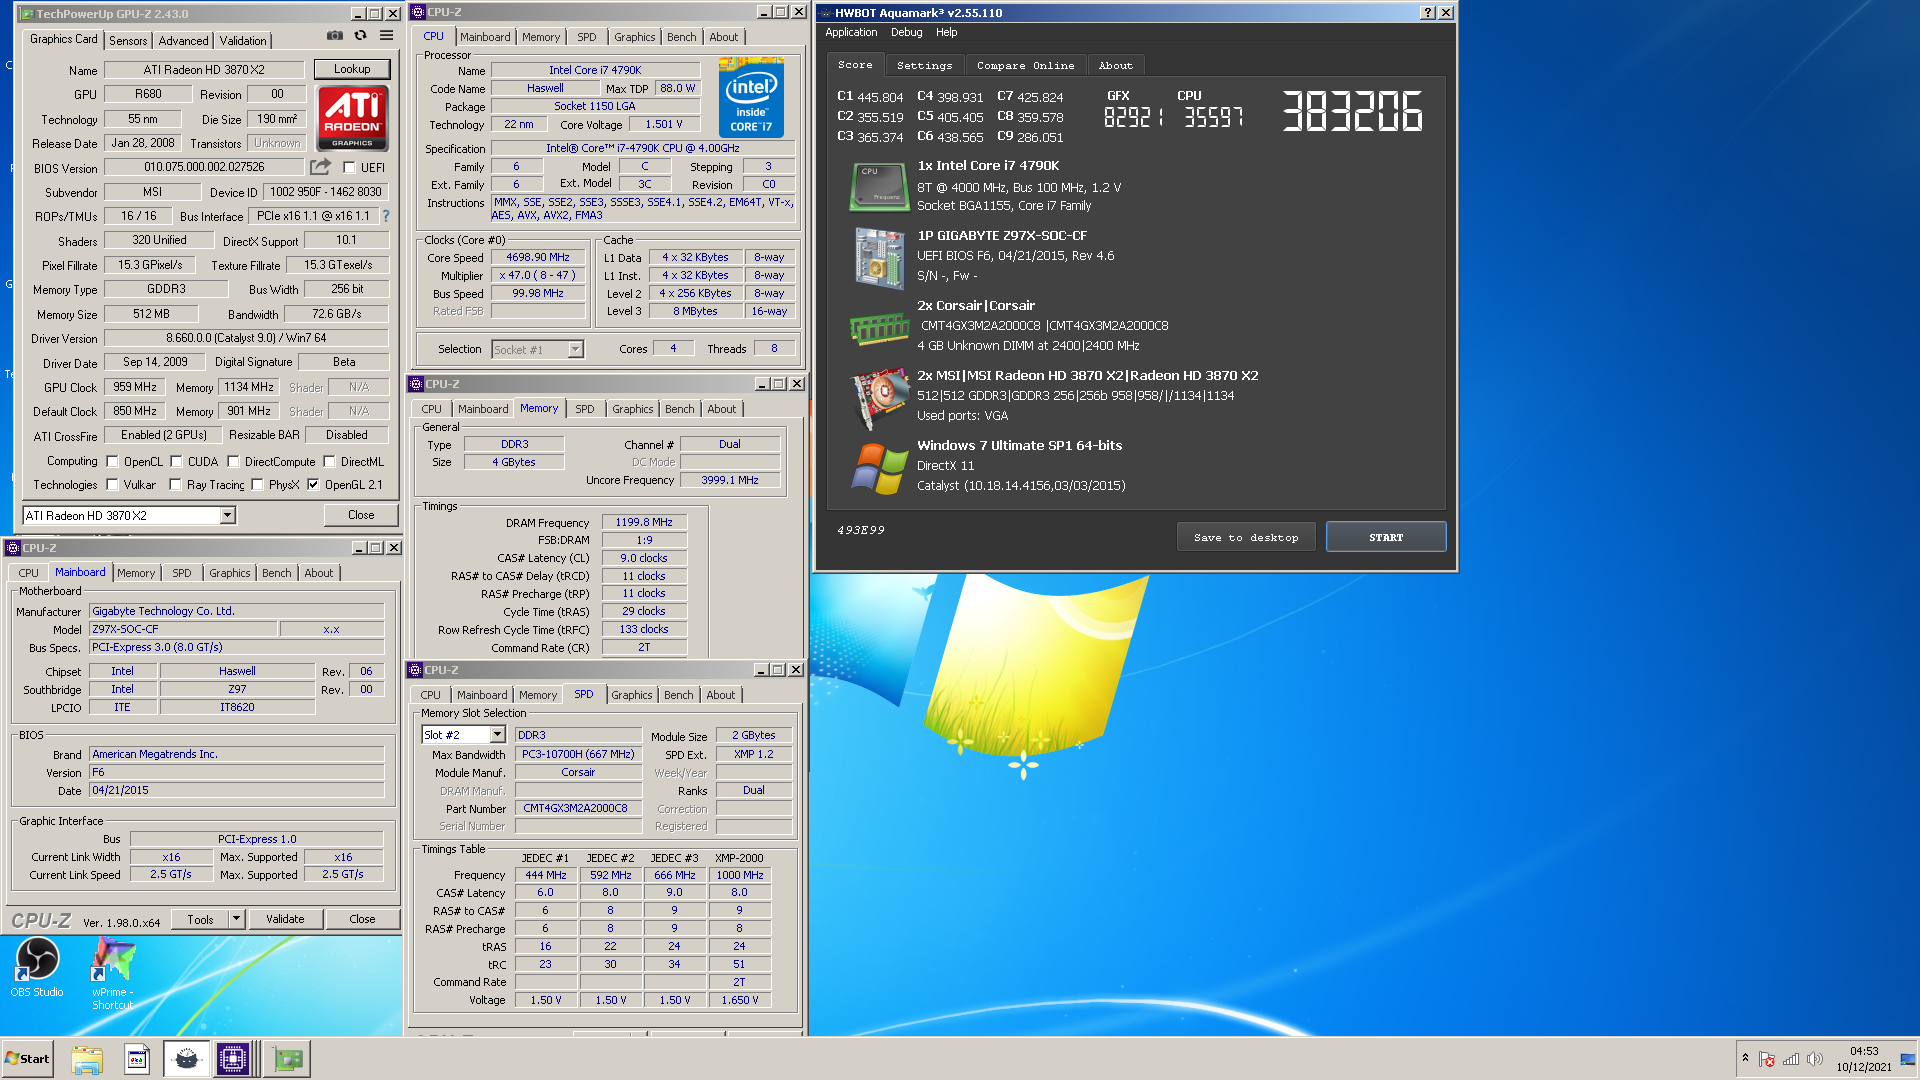1920x1080 pixels.
Task: Open the Validation tab in GPU-Z
Action: 243,41
